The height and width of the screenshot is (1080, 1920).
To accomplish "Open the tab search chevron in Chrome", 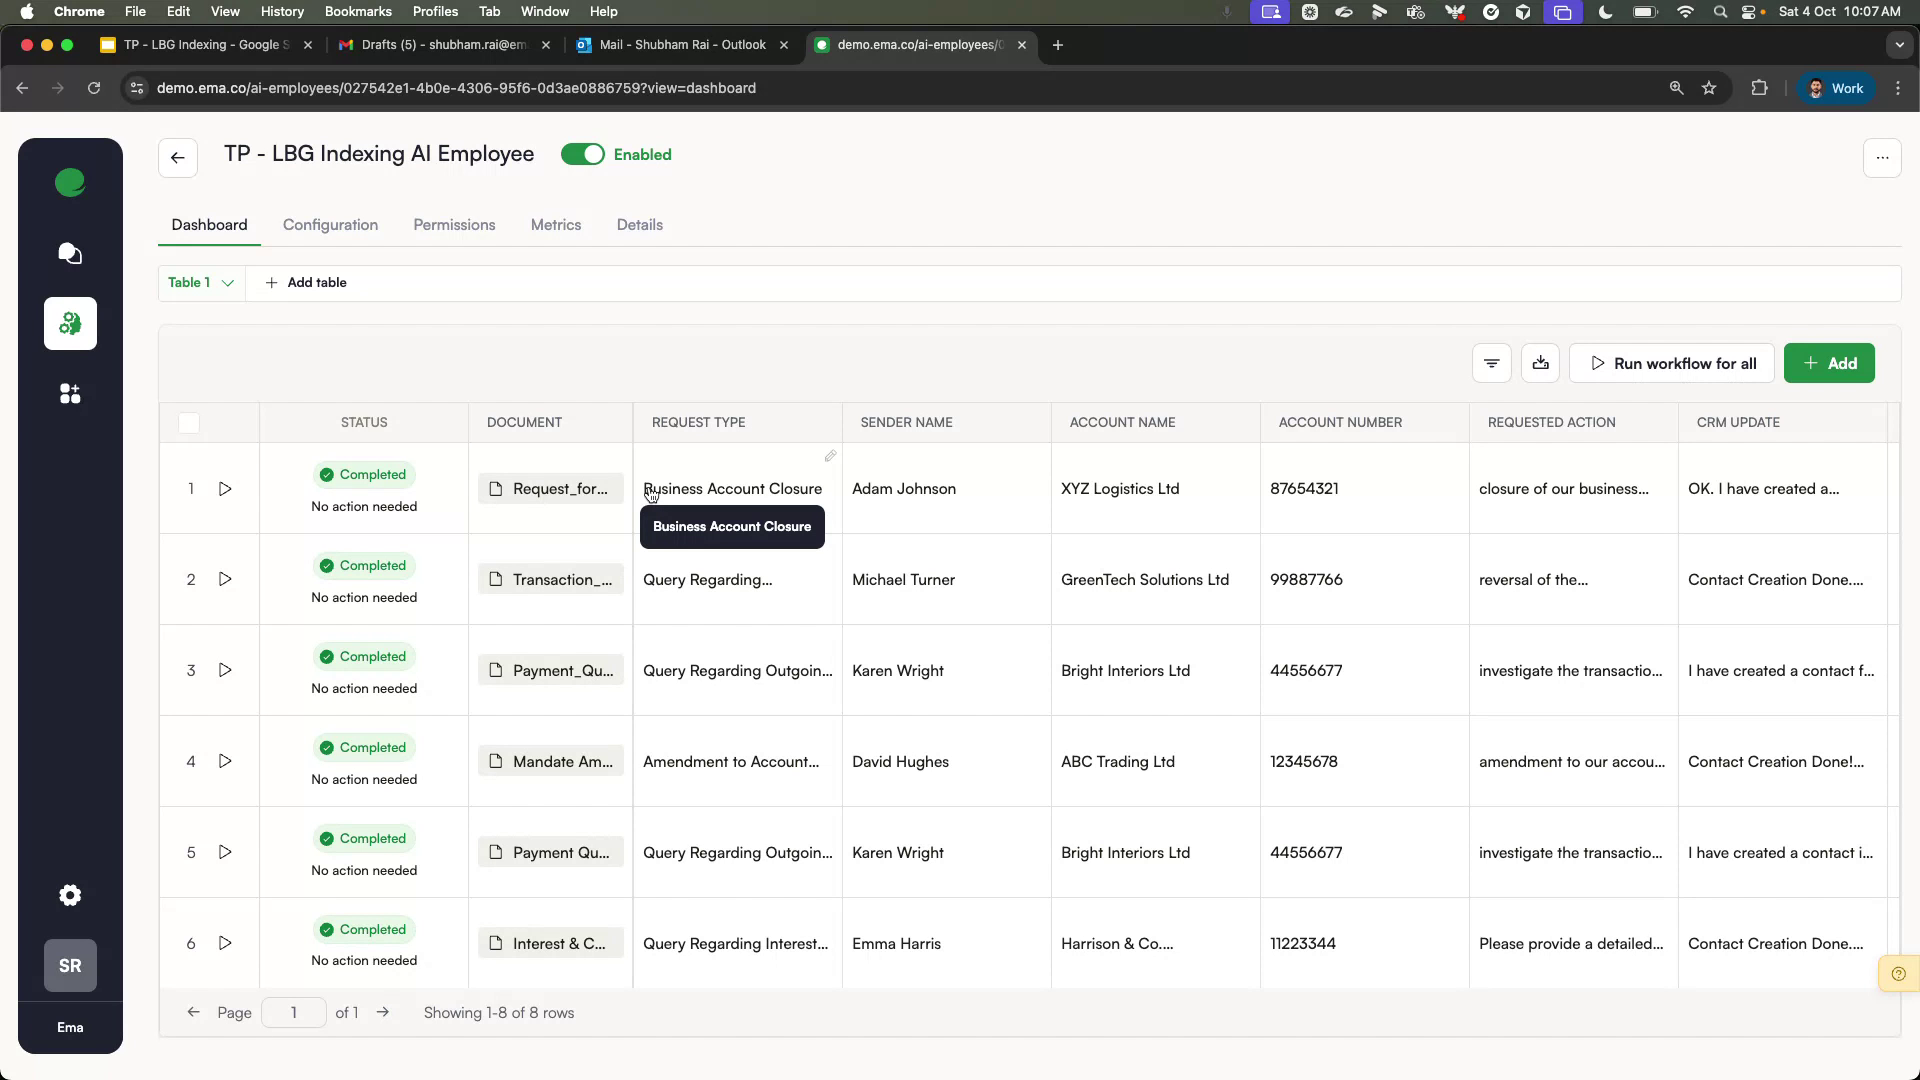I will coord(1899,45).
